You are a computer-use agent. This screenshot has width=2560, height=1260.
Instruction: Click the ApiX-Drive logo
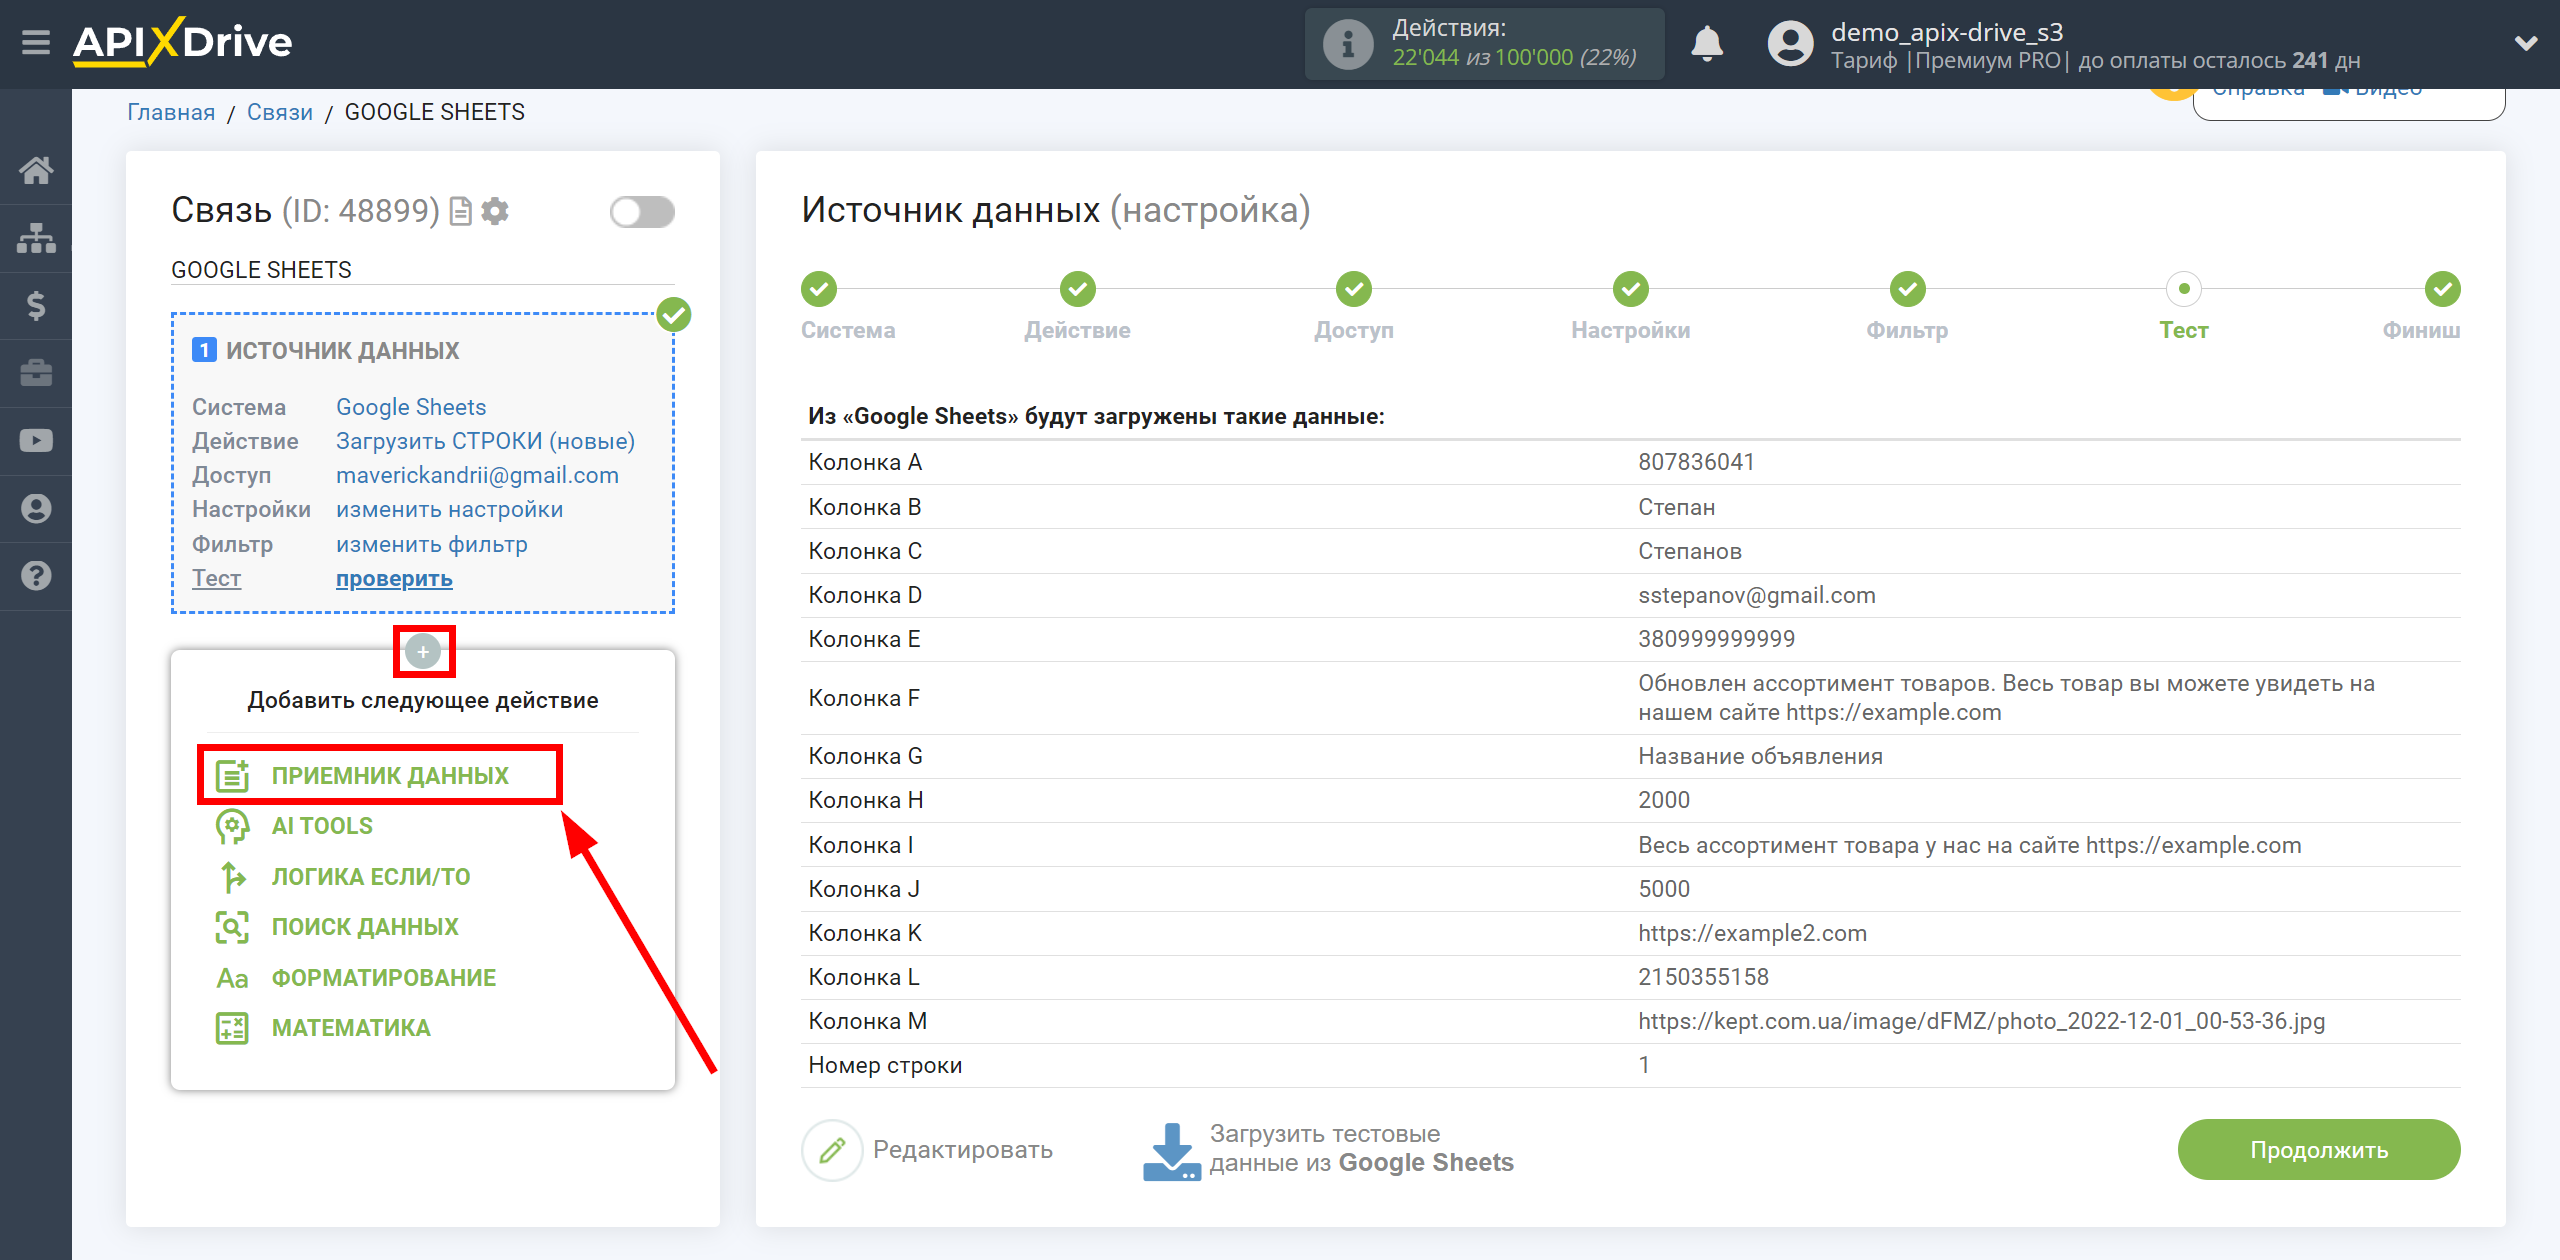183,42
